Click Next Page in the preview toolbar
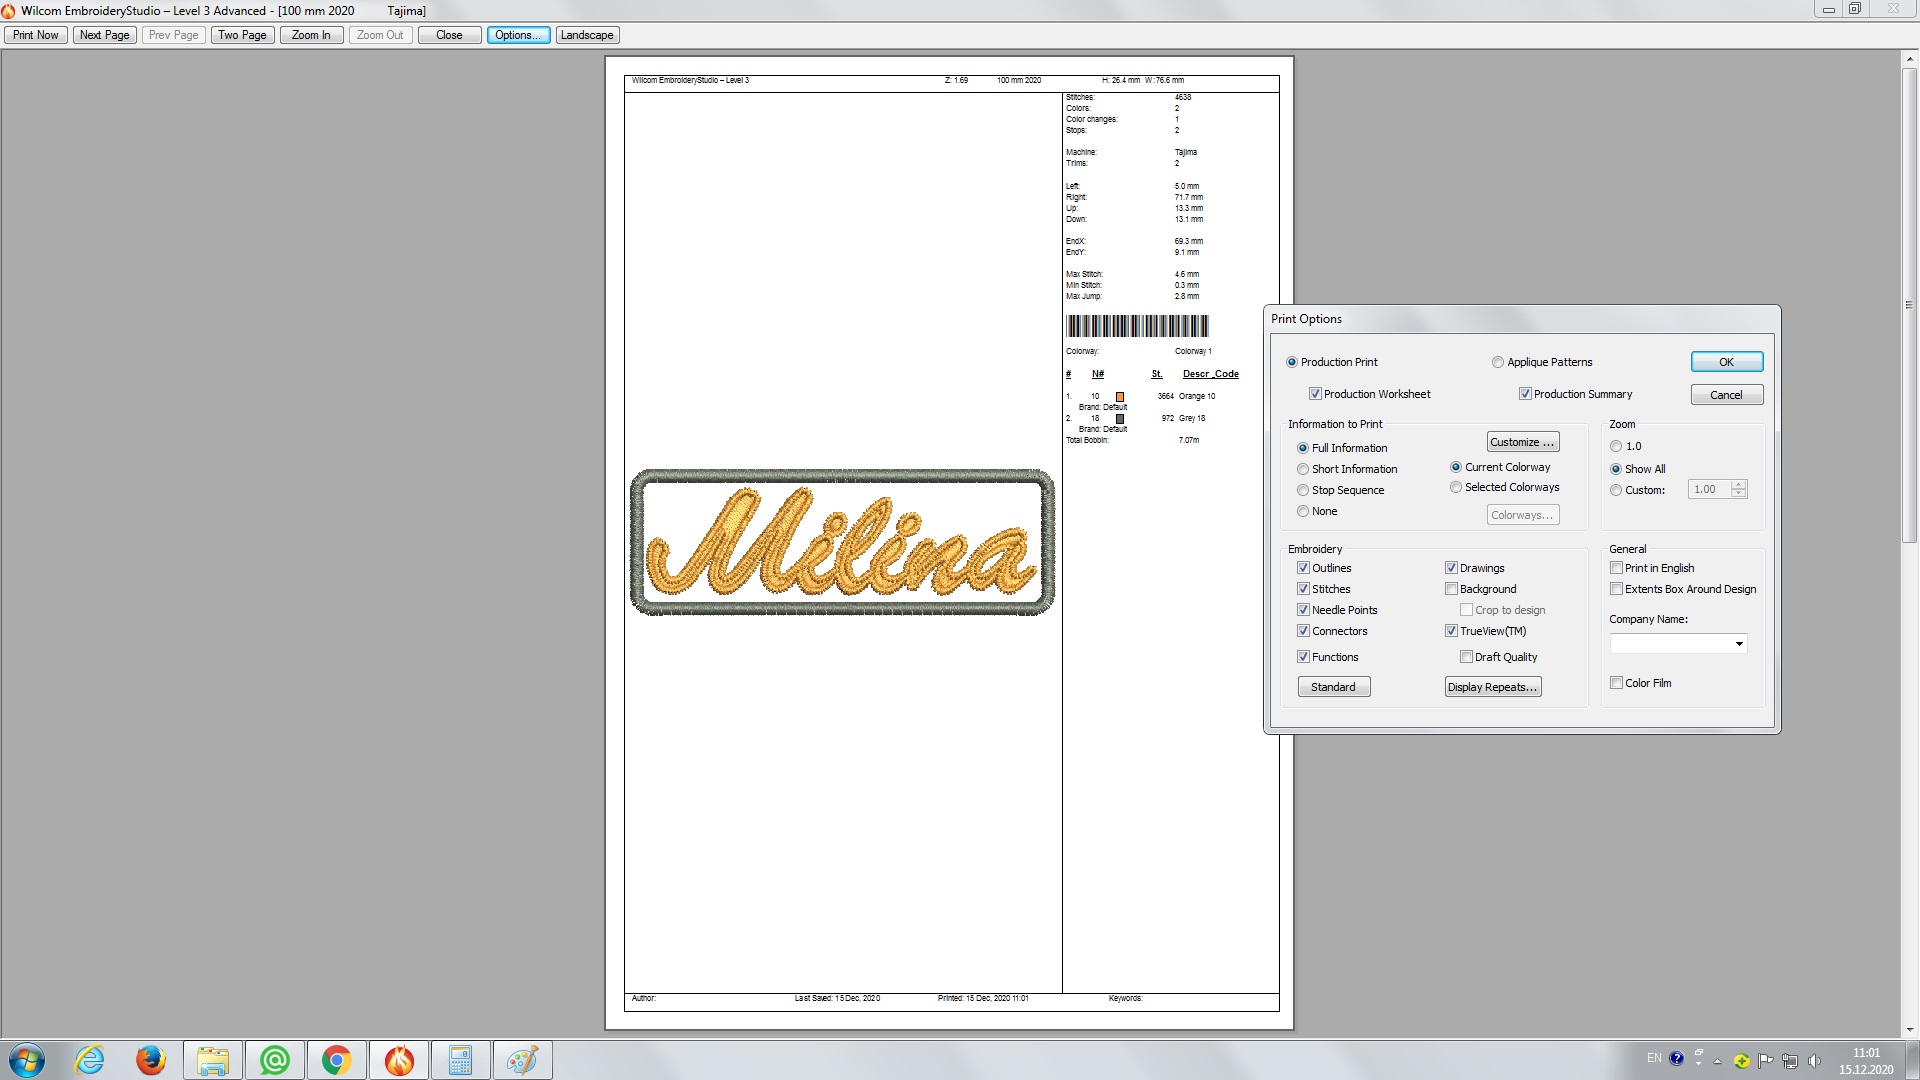Viewport: 1920px width, 1080px height. click(x=104, y=35)
